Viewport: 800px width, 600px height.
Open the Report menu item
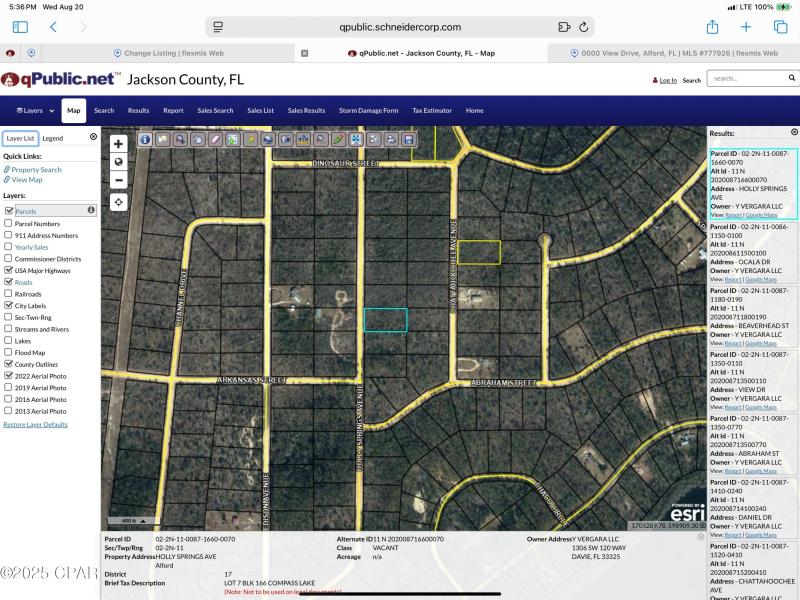point(173,110)
